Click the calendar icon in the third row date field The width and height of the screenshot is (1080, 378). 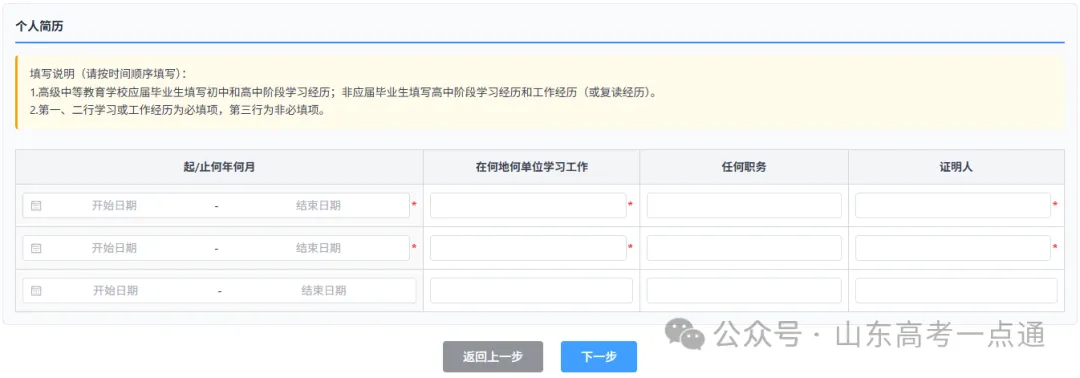click(x=36, y=291)
